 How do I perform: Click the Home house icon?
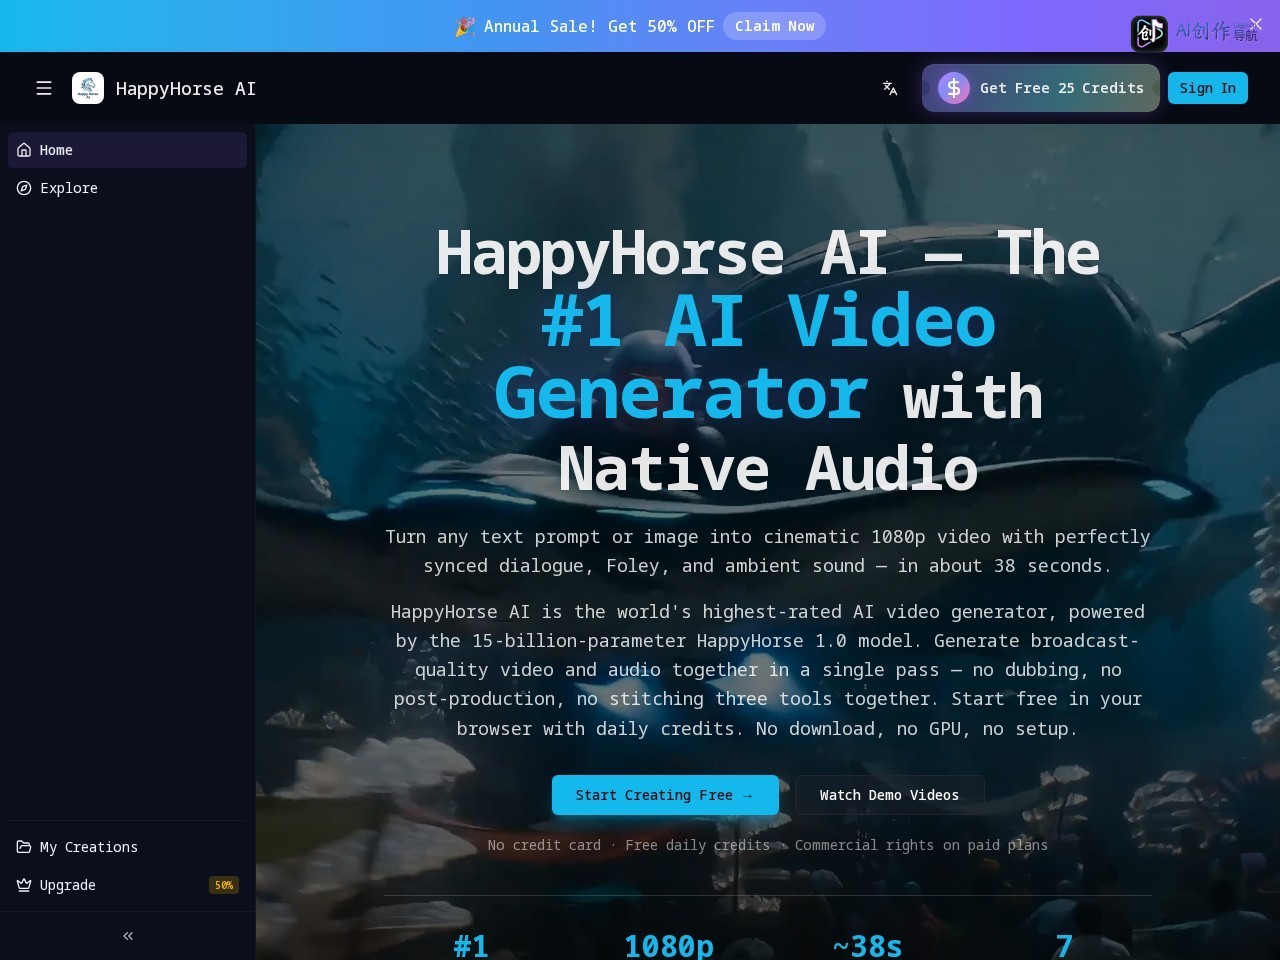pos(24,150)
